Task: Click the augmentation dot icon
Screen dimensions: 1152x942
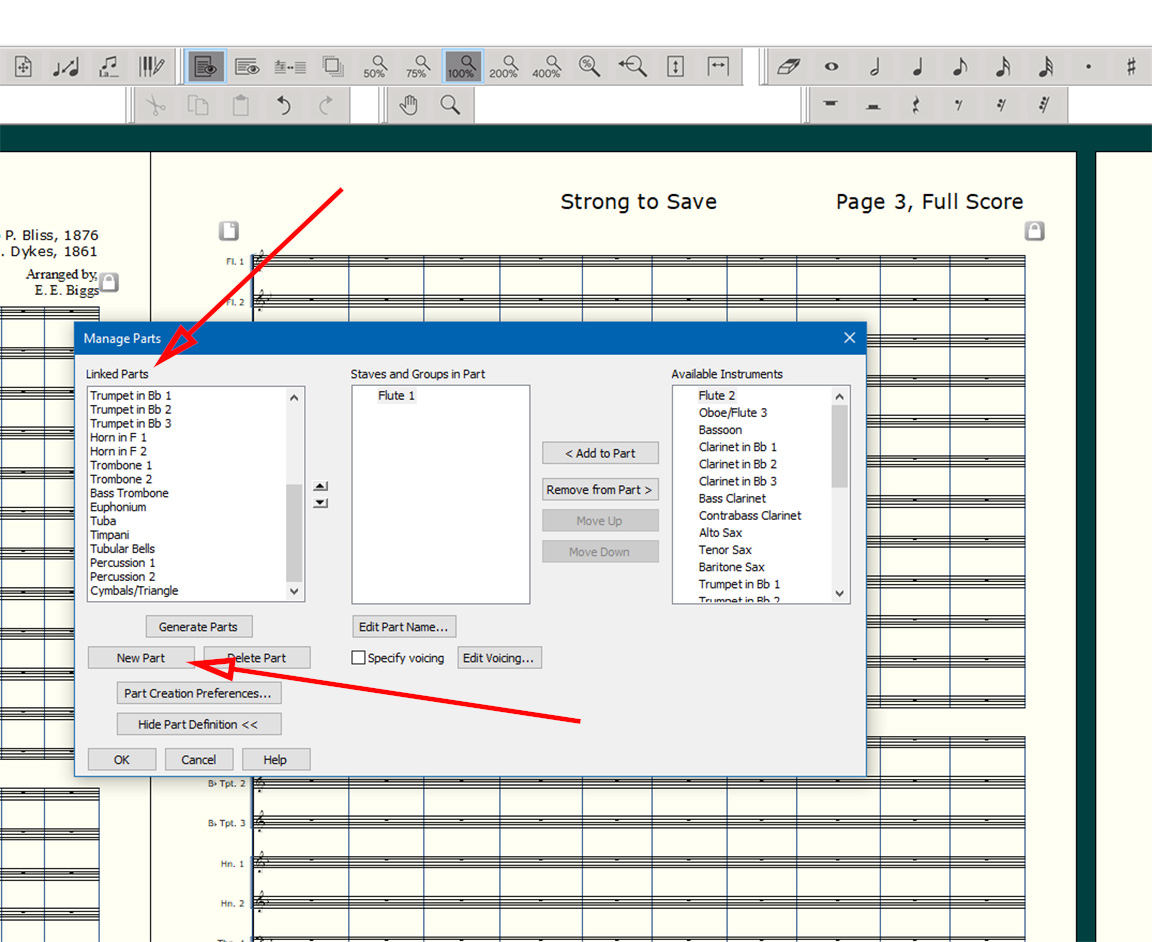Action: (x=1088, y=66)
